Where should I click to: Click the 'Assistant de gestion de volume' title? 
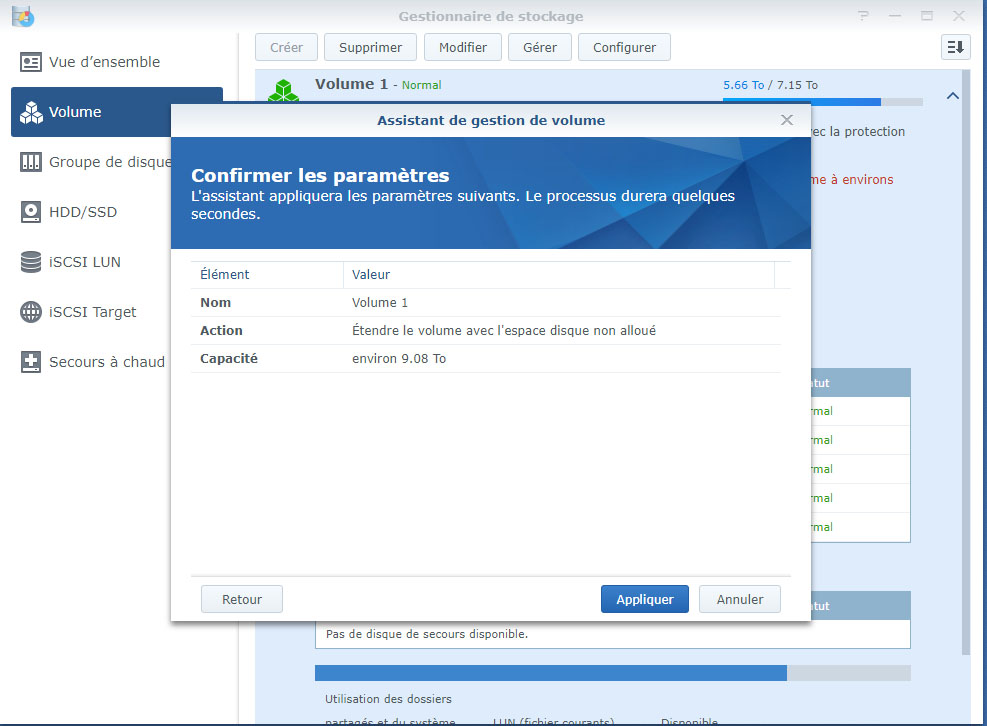491,120
